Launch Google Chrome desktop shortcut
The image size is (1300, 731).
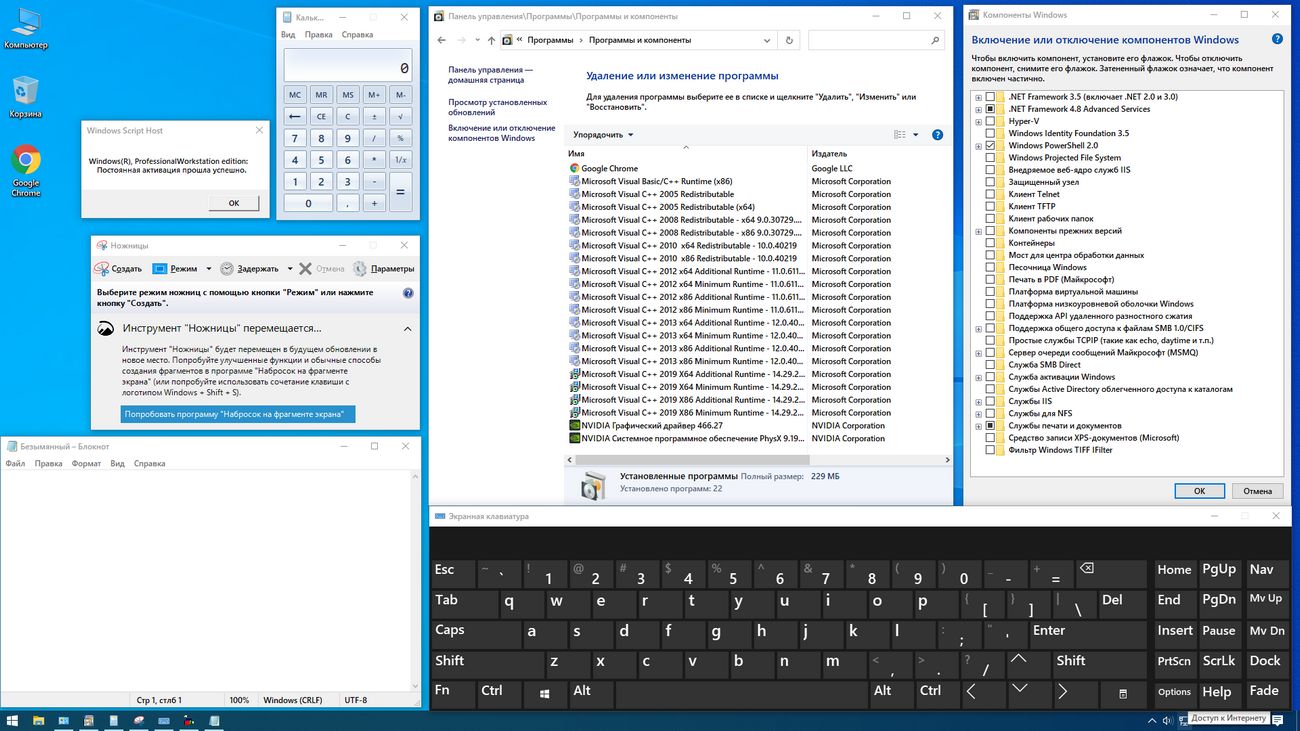click(x=25, y=170)
